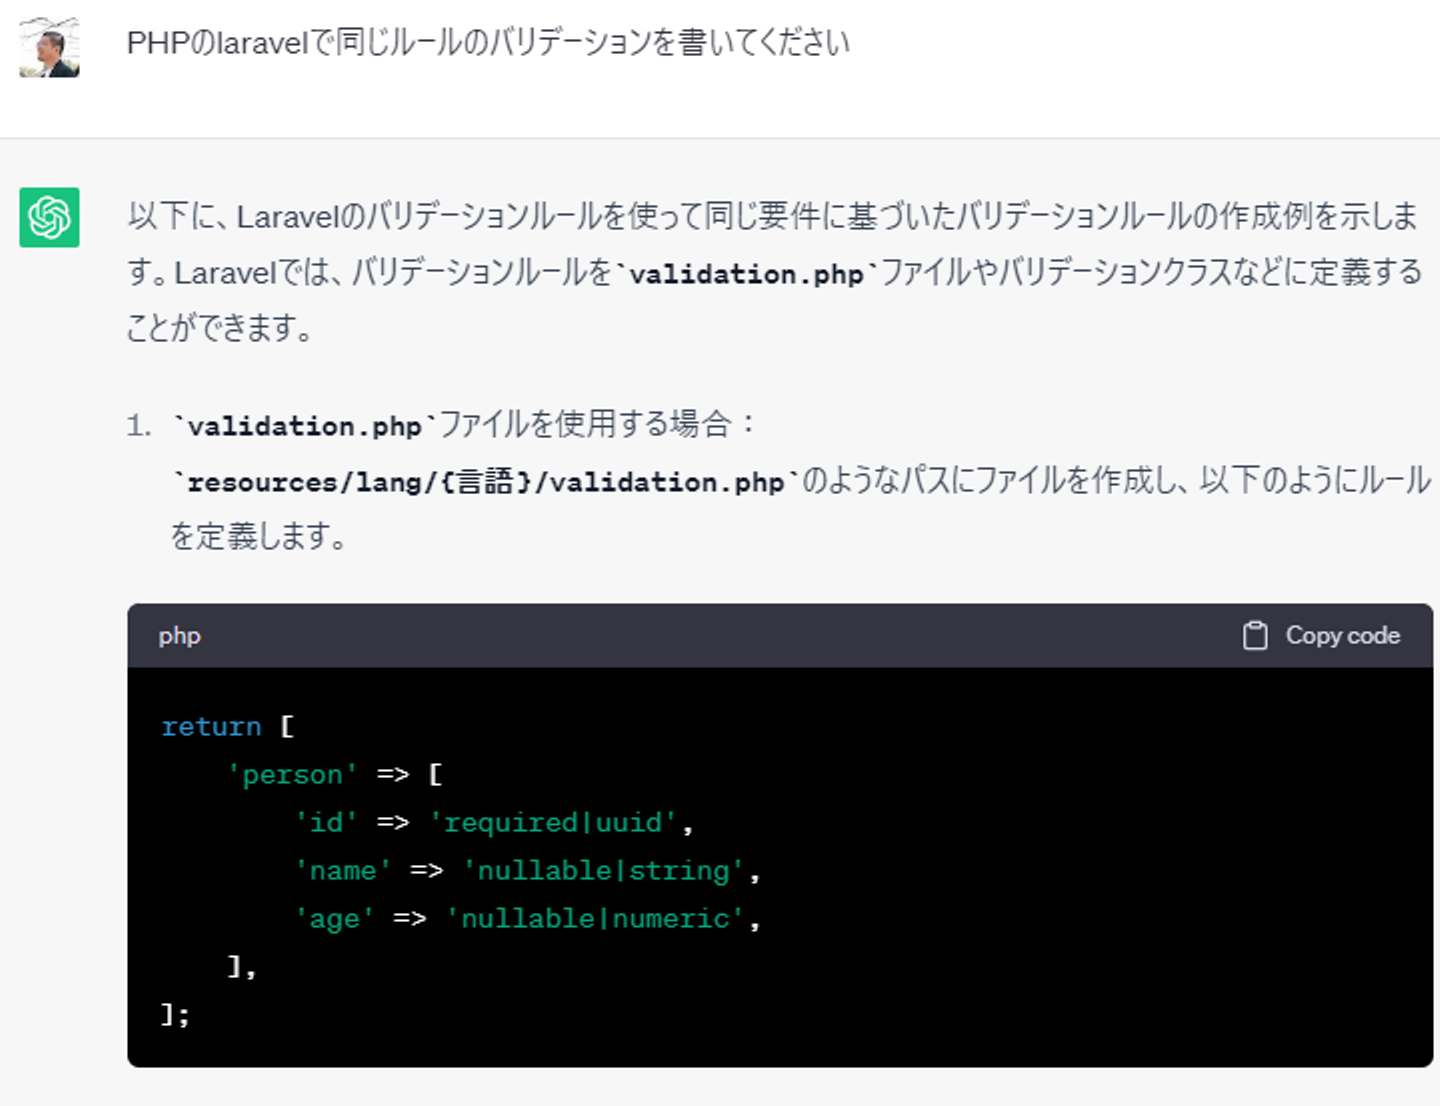Click the 'required|uuid' rule string
The image size is (1440, 1106).
tap(553, 823)
